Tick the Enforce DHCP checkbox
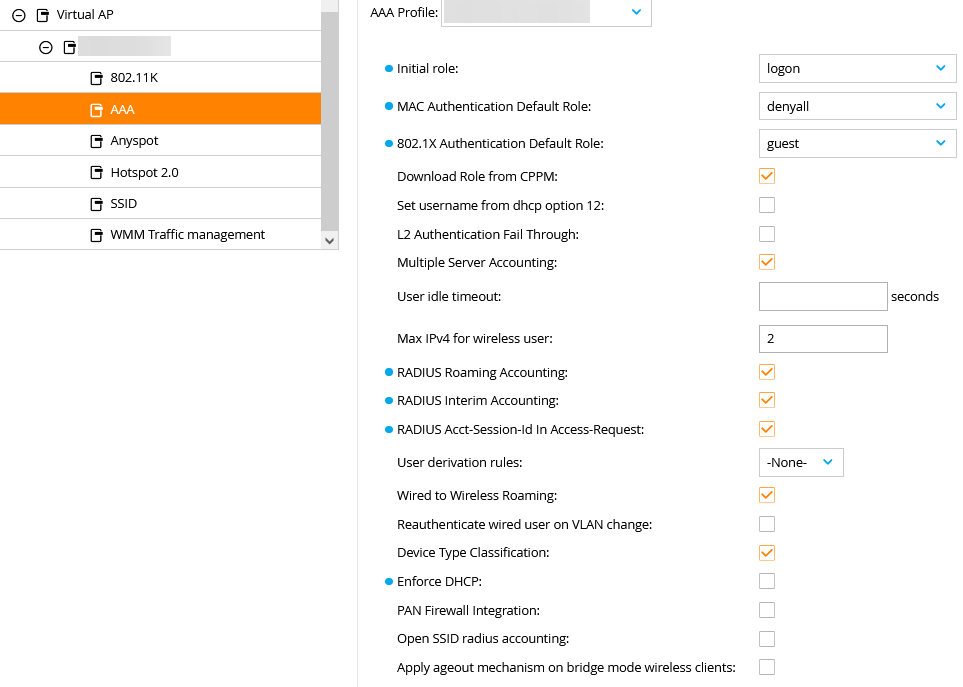The width and height of the screenshot is (963, 687). (767, 581)
